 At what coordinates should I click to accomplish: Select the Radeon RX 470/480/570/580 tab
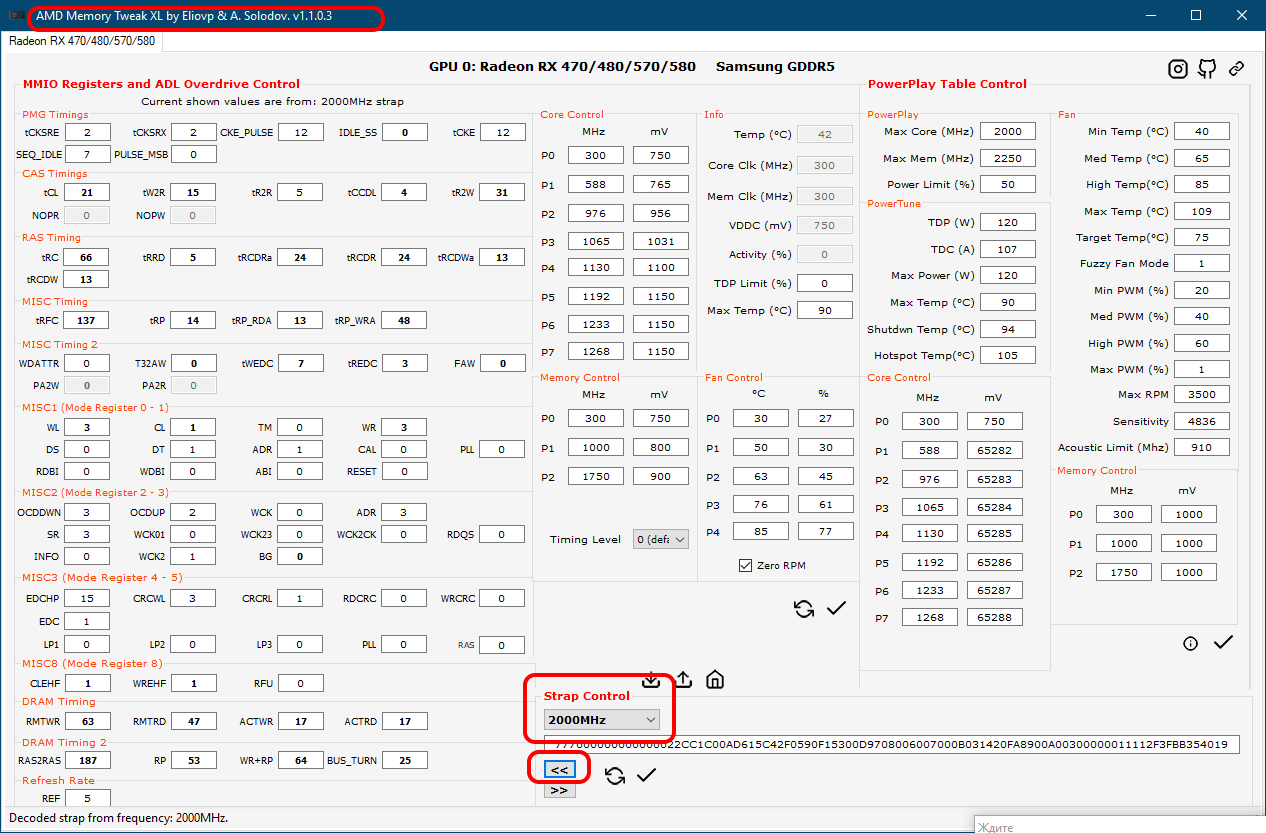pos(82,41)
